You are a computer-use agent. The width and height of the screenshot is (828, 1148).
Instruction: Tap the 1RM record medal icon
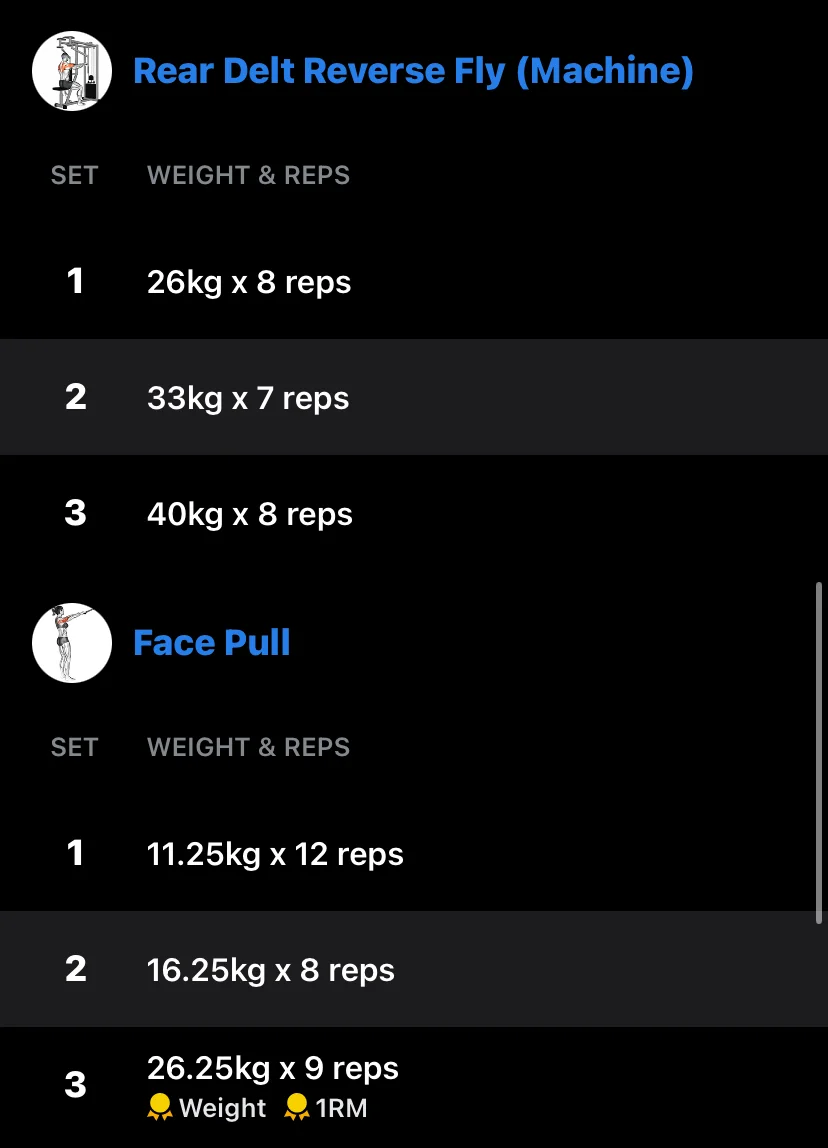click(x=296, y=1108)
